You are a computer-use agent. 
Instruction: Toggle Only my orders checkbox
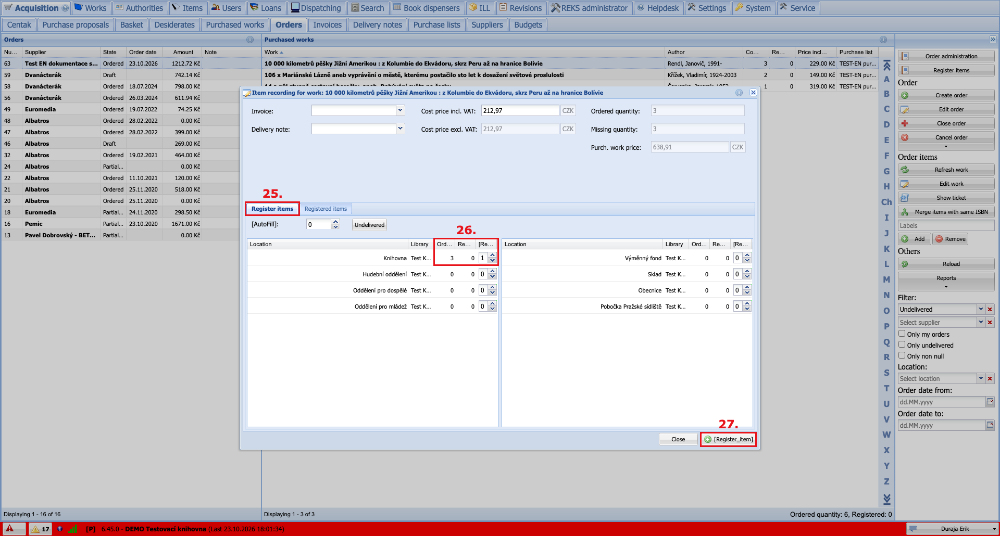(x=902, y=334)
